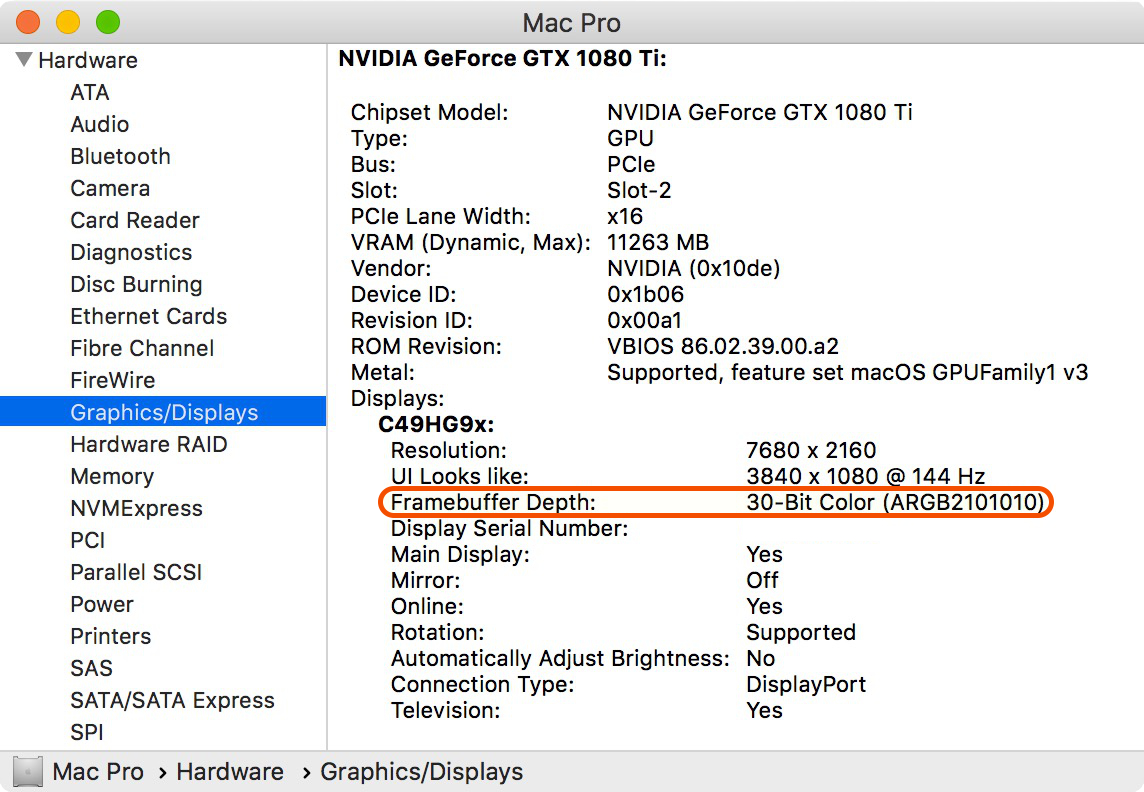Image resolution: width=1144 pixels, height=792 pixels.
Task: Click the Connection Type value DisplayPort
Action: tap(806, 685)
